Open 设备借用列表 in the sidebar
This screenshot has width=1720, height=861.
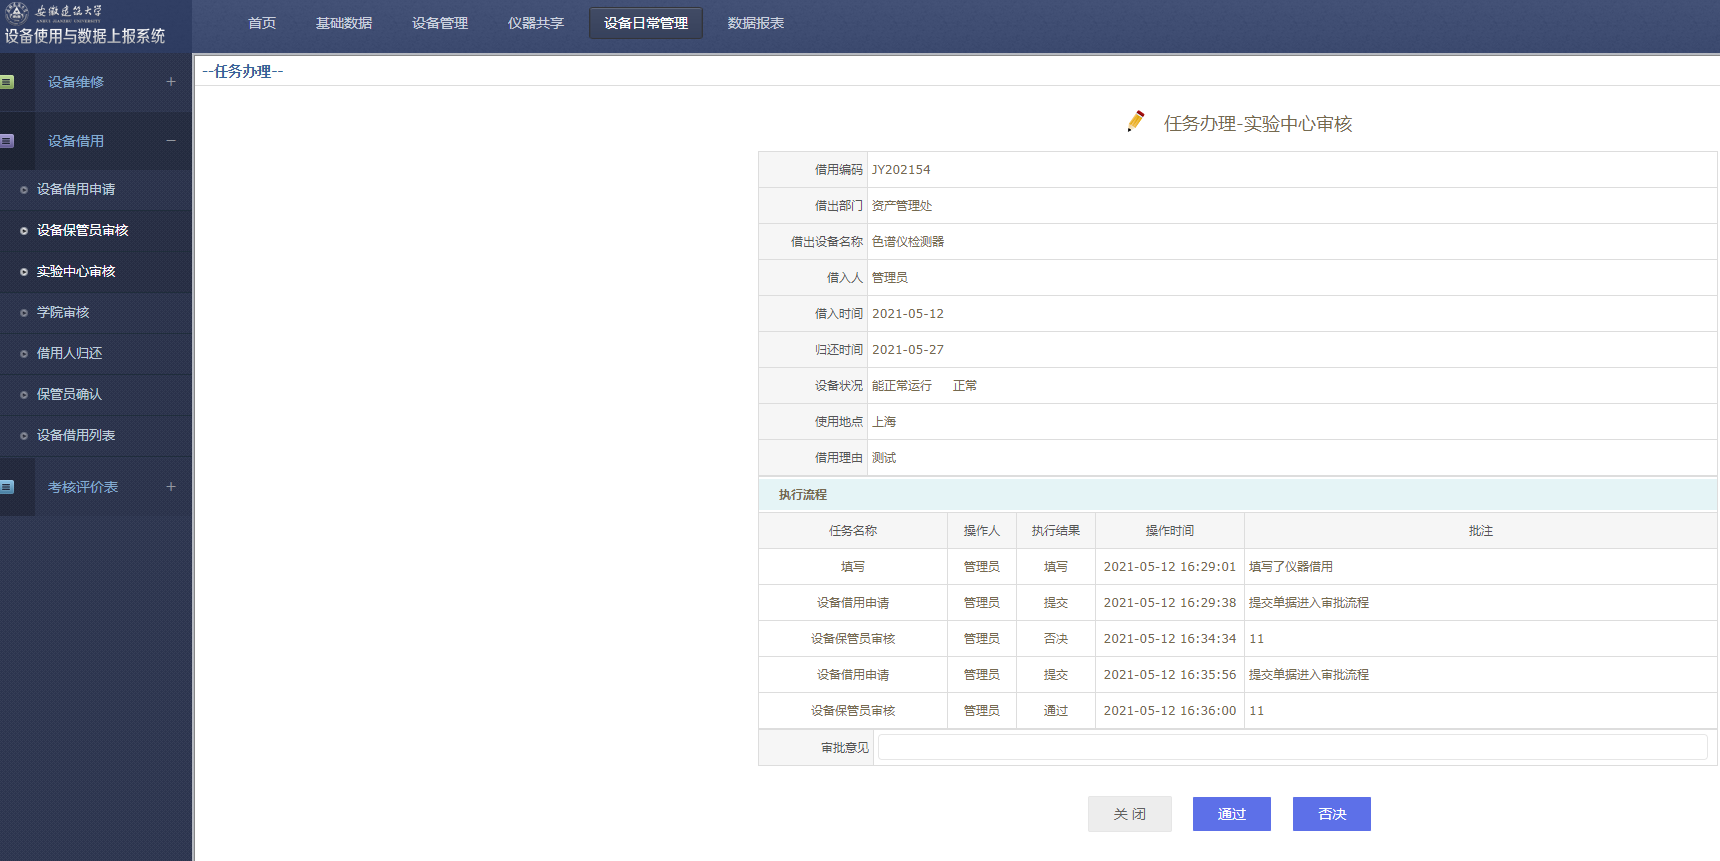tap(76, 435)
